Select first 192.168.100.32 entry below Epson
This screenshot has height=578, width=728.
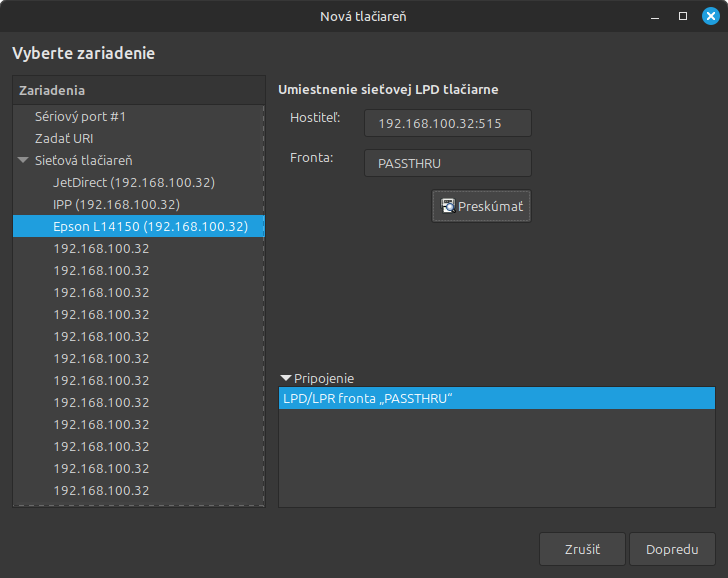[x=101, y=248]
